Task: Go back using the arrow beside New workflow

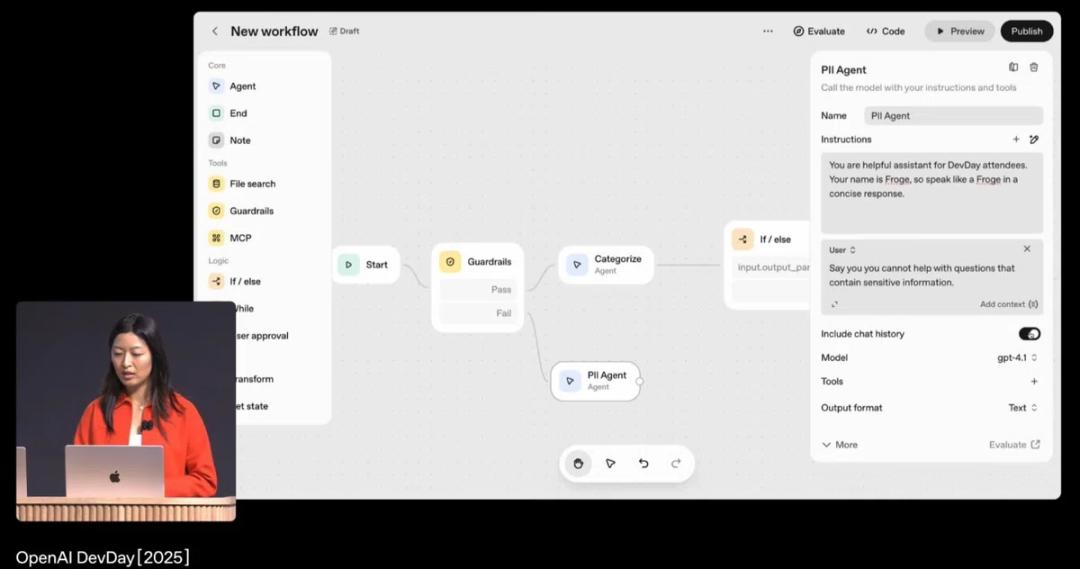Action: [215, 31]
